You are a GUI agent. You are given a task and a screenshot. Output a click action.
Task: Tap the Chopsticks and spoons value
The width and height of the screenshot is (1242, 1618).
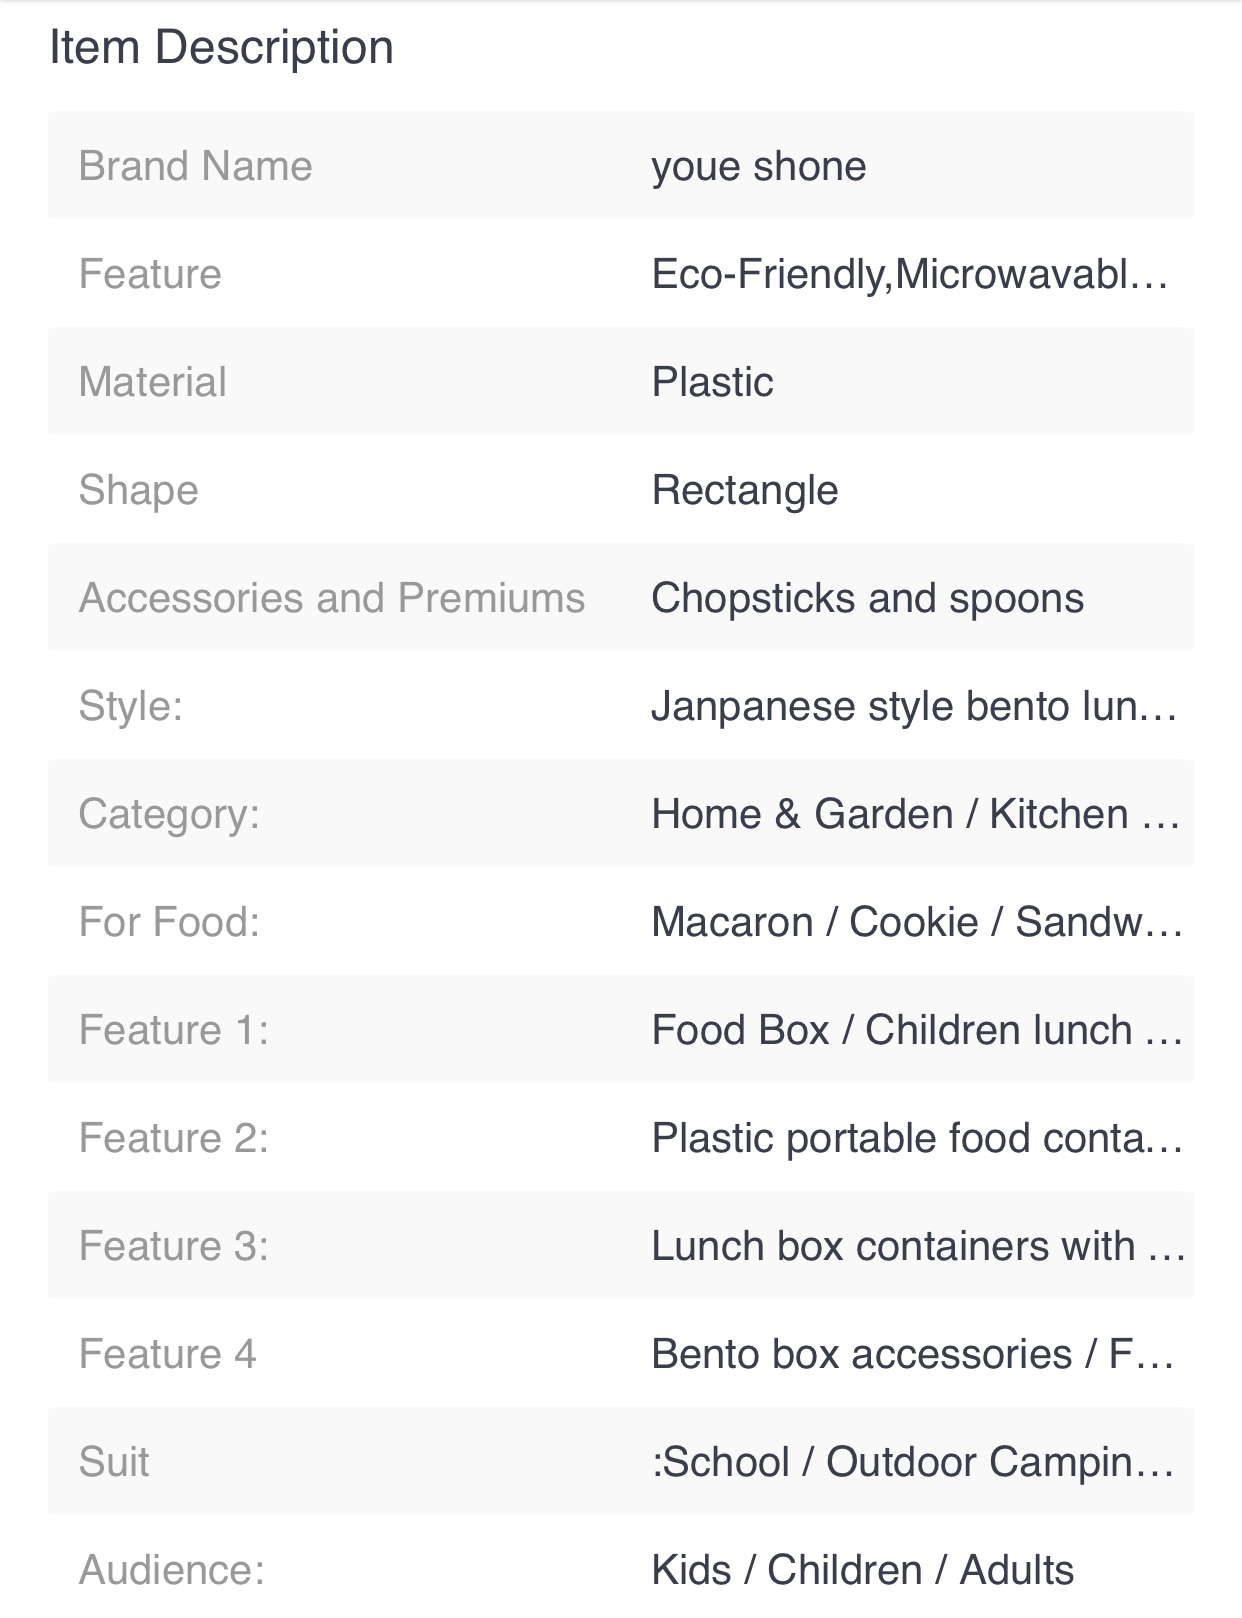coord(867,598)
